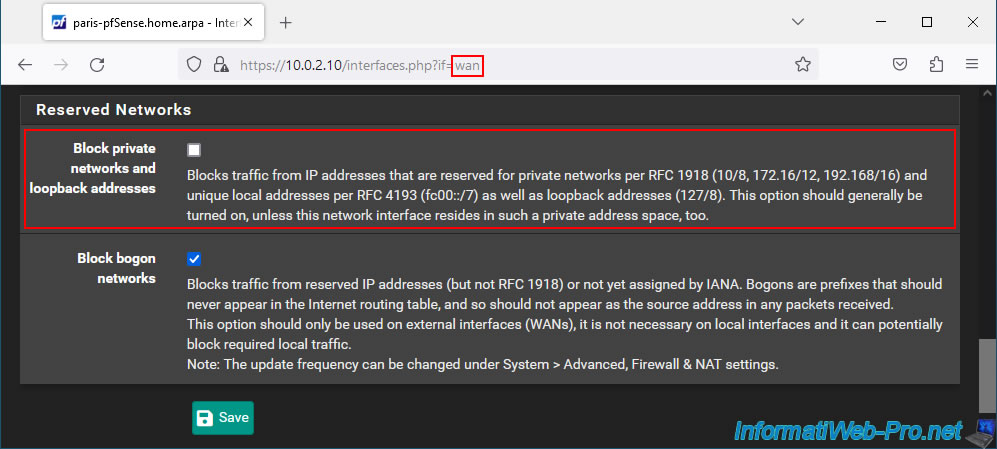Open the Firefox hamburger menu
Viewport: 997px width, 449px height.
tap(972, 64)
